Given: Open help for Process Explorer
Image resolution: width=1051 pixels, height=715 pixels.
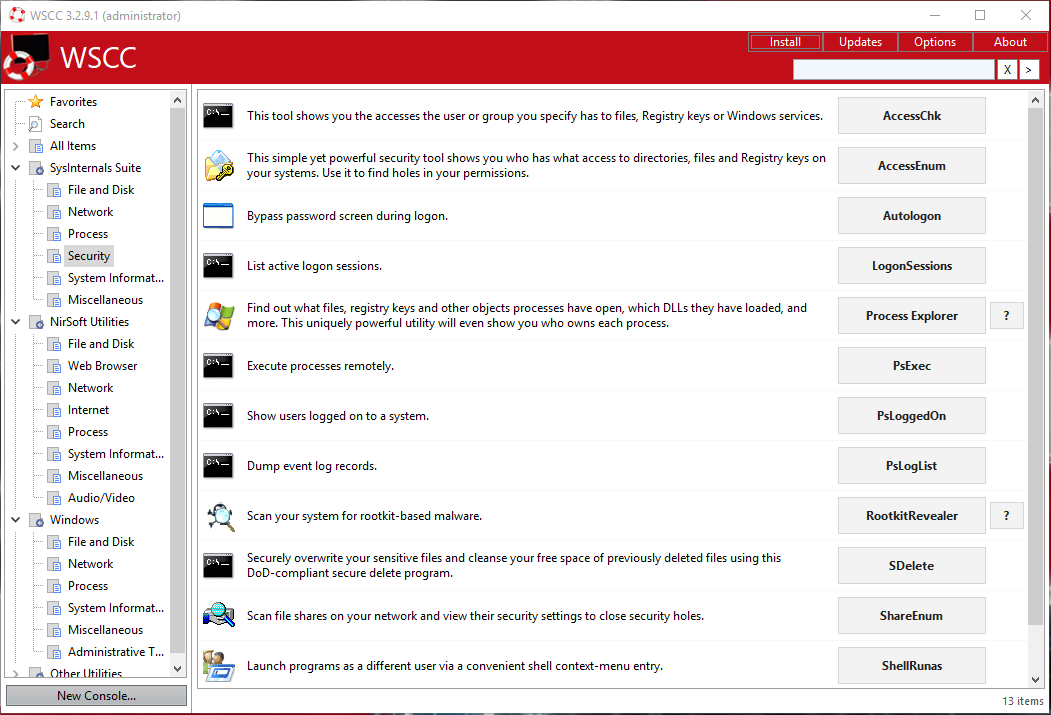Looking at the screenshot, I should click(1006, 316).
